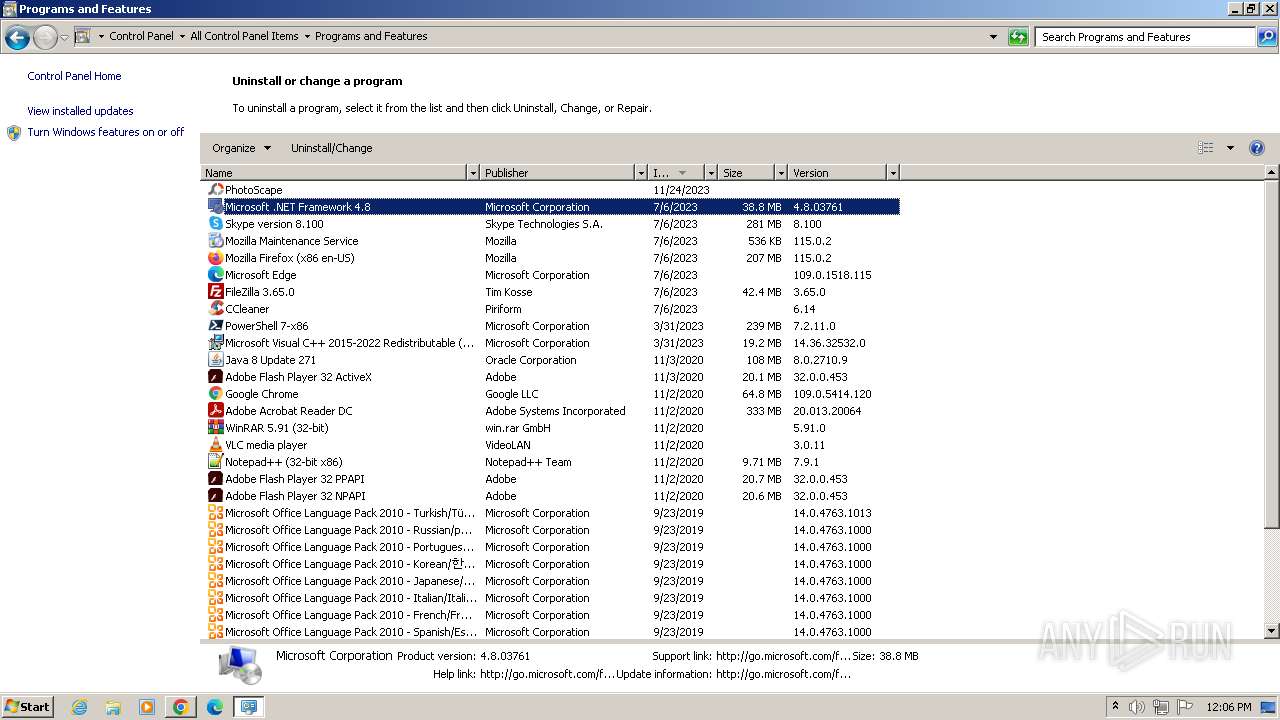Click the PowerShell 7-x86 icon
The width and height of the screenshot is (1280, 720).
click(215, 326)
